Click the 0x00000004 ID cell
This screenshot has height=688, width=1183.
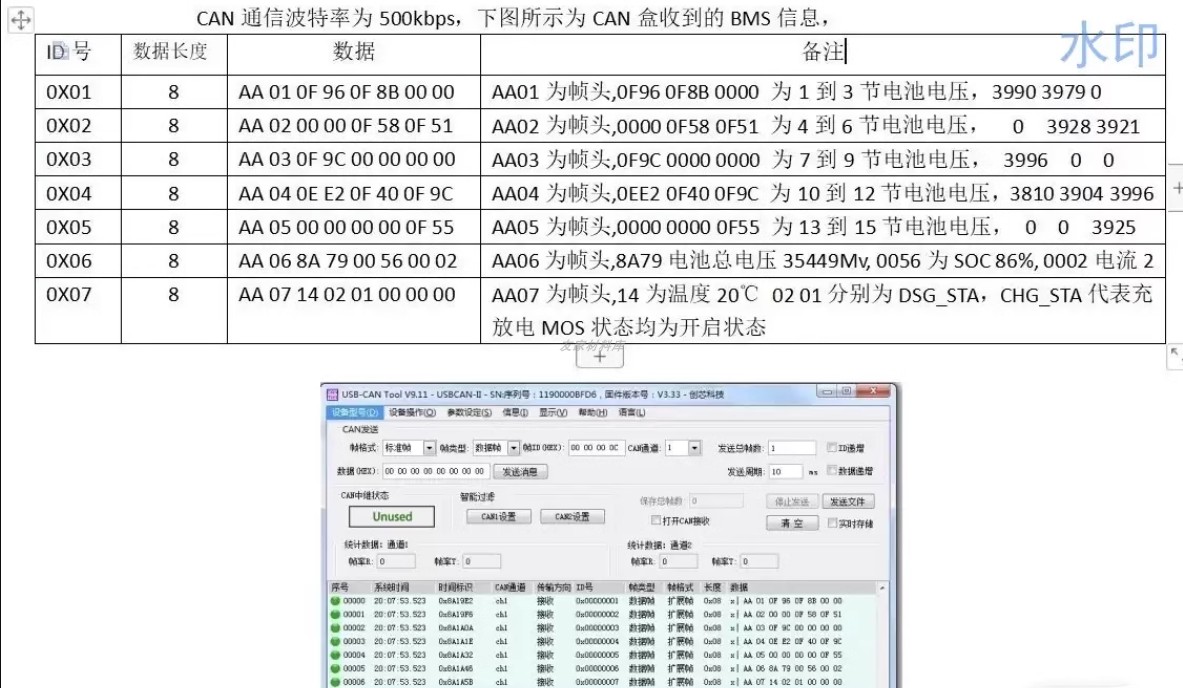coord(597,641)
